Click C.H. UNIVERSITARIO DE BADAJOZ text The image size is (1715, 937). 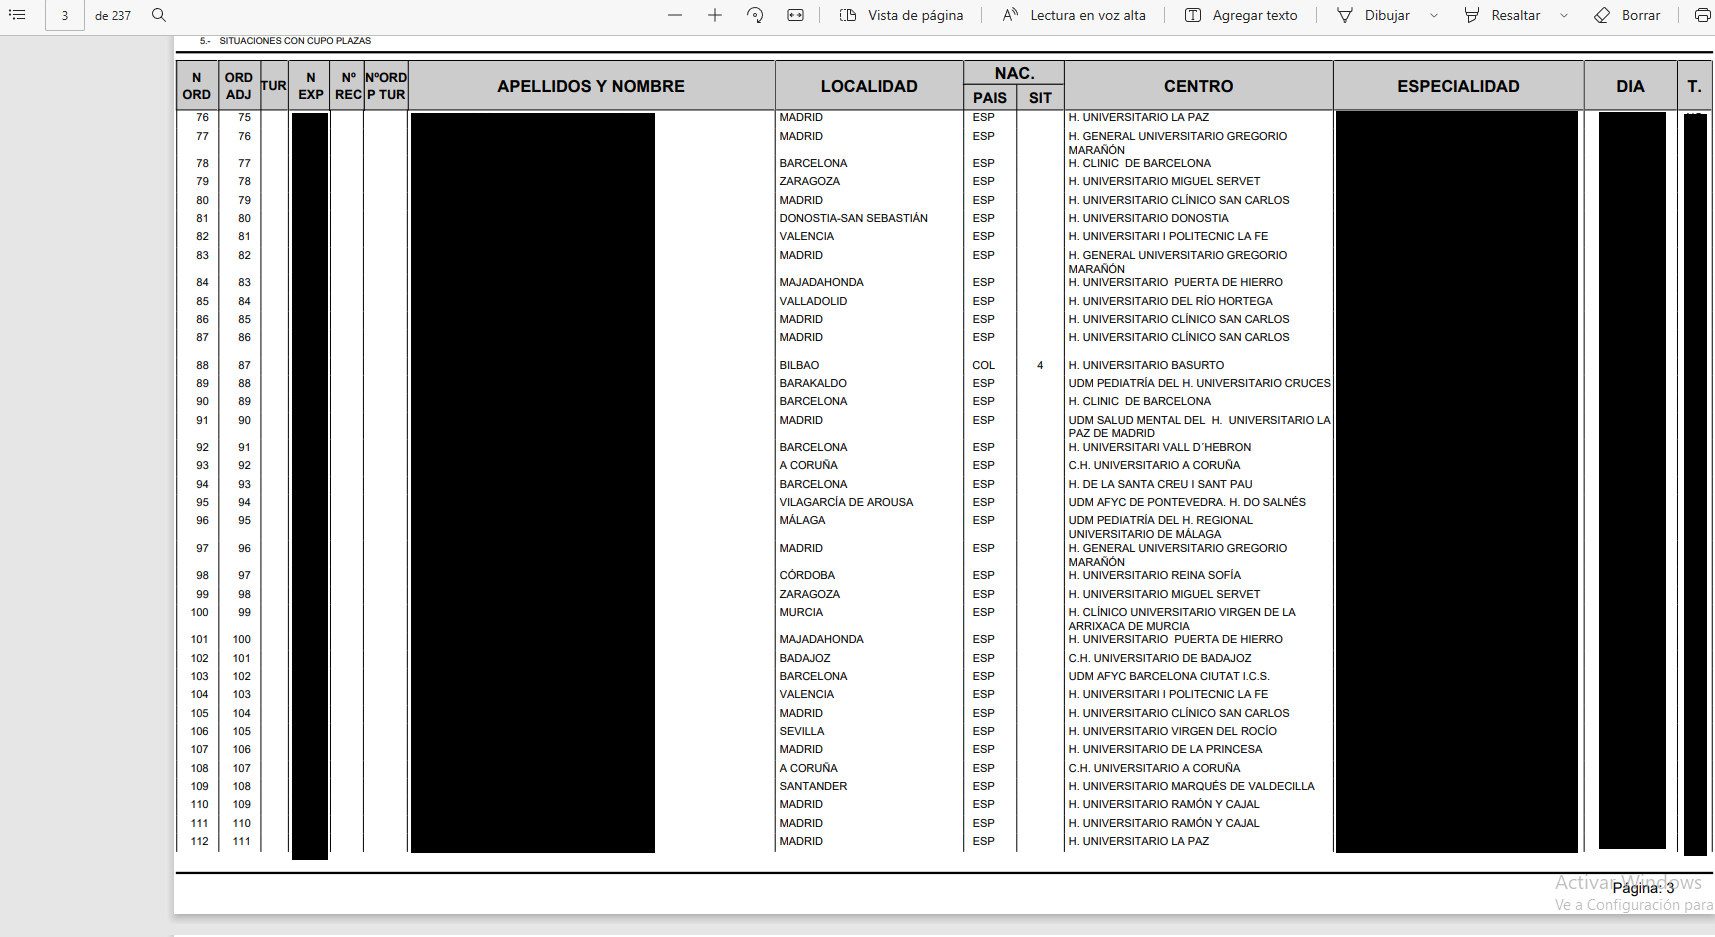[1159, 658]
